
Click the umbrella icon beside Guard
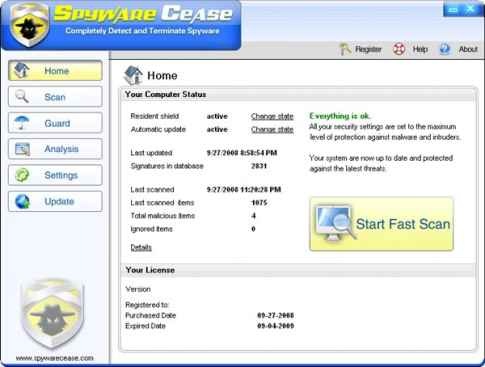[22, 123]
